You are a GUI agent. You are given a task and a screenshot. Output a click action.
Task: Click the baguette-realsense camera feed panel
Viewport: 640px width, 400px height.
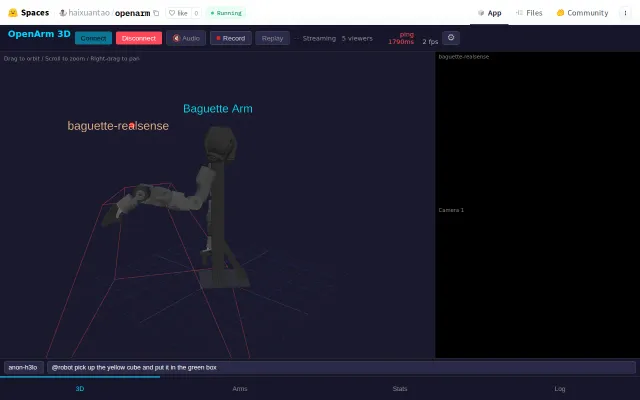537,128
